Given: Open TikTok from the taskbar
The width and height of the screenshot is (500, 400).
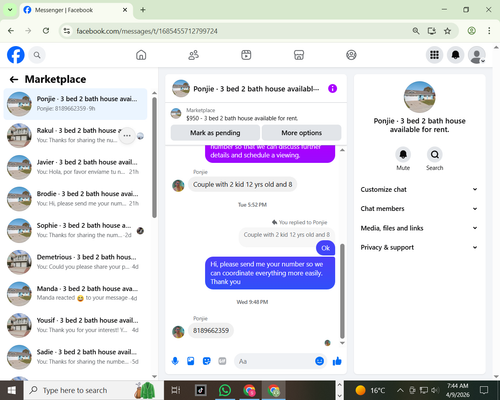Looking at the screenshot, I should [x=201, y=390].
